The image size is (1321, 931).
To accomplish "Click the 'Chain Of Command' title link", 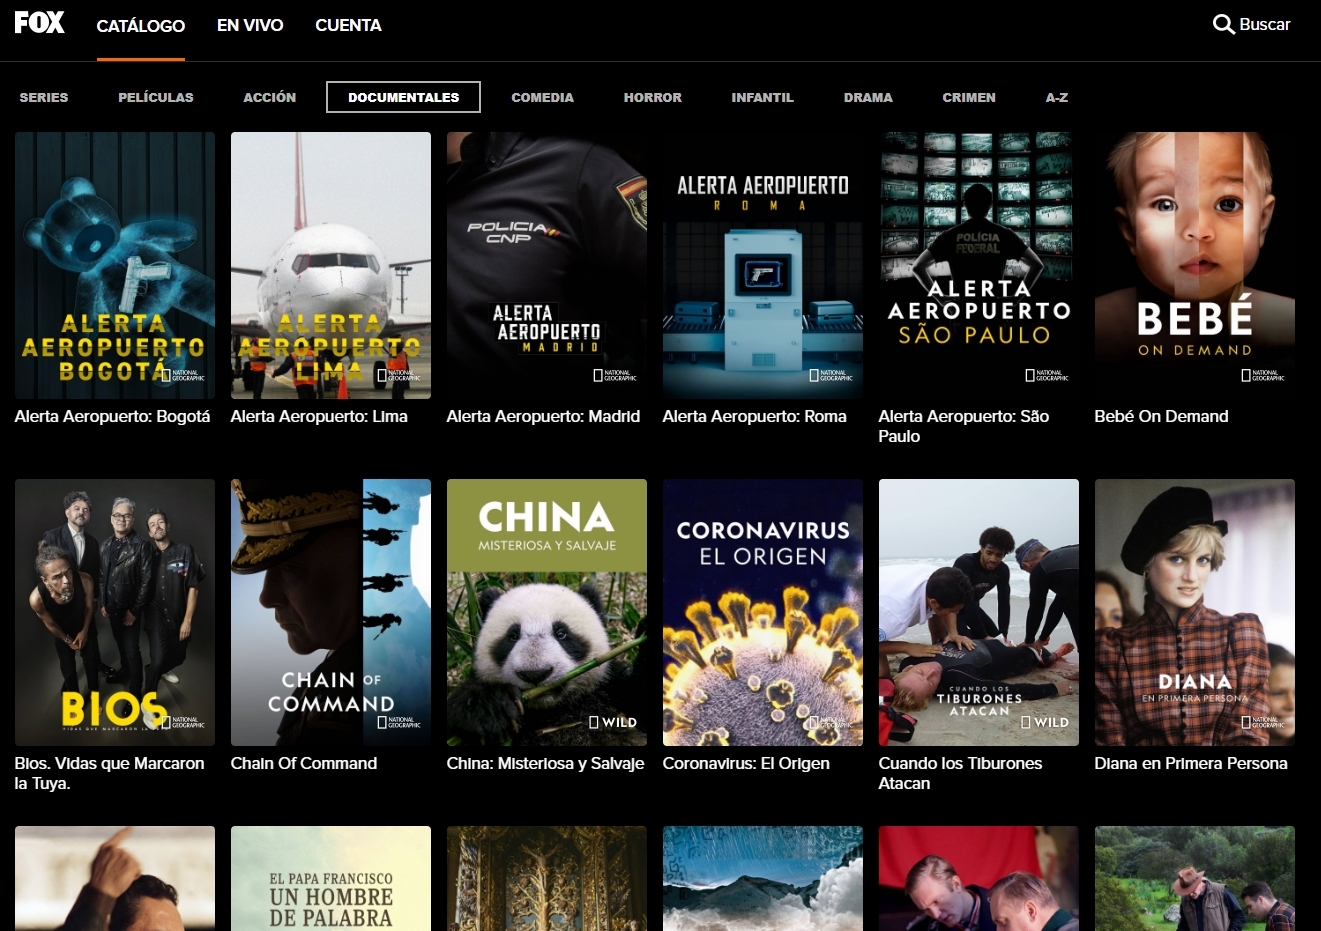I will coord(304,764).
